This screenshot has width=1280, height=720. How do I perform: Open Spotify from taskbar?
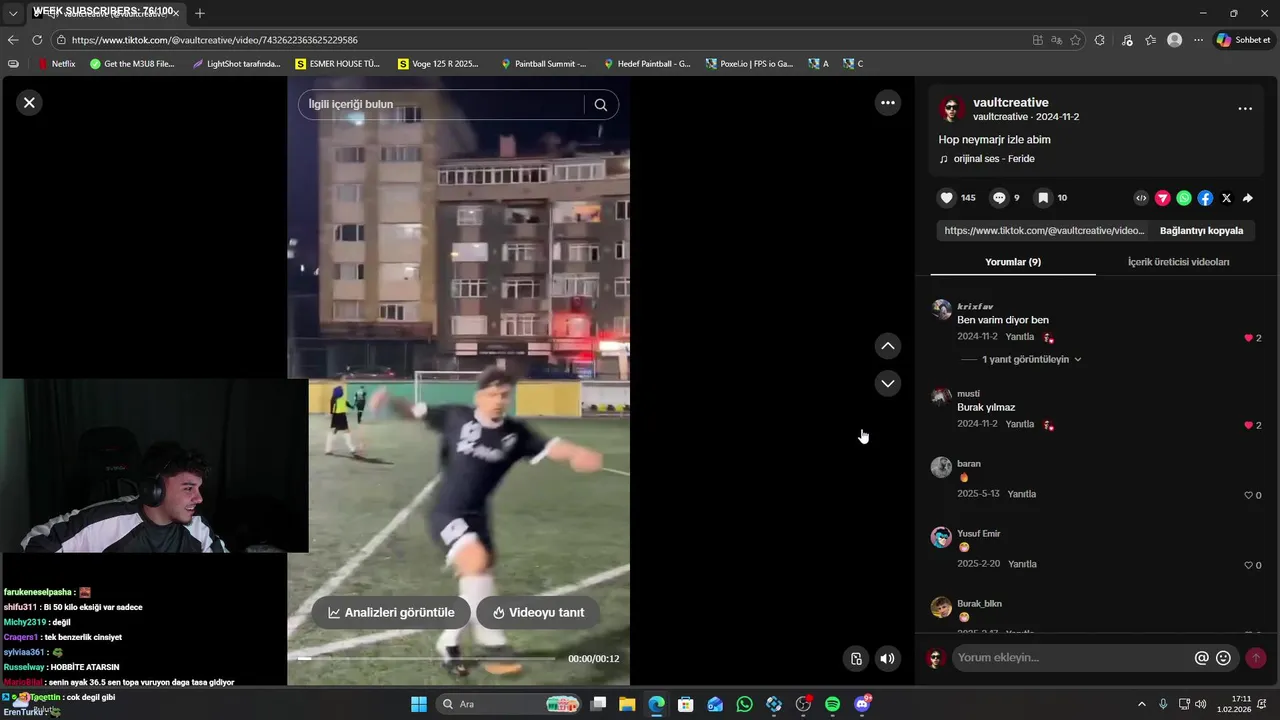tap(833, 704)
